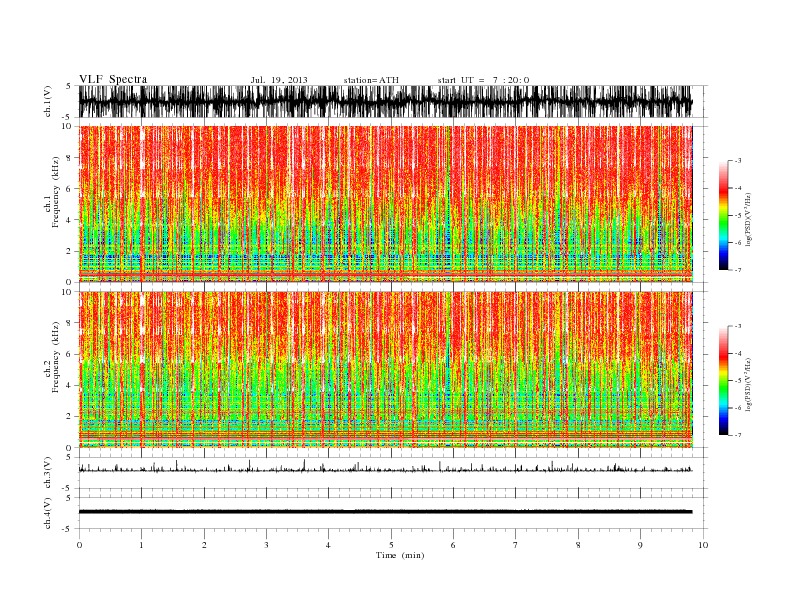Click the time axis tick label "8"

tap(578, 545)
